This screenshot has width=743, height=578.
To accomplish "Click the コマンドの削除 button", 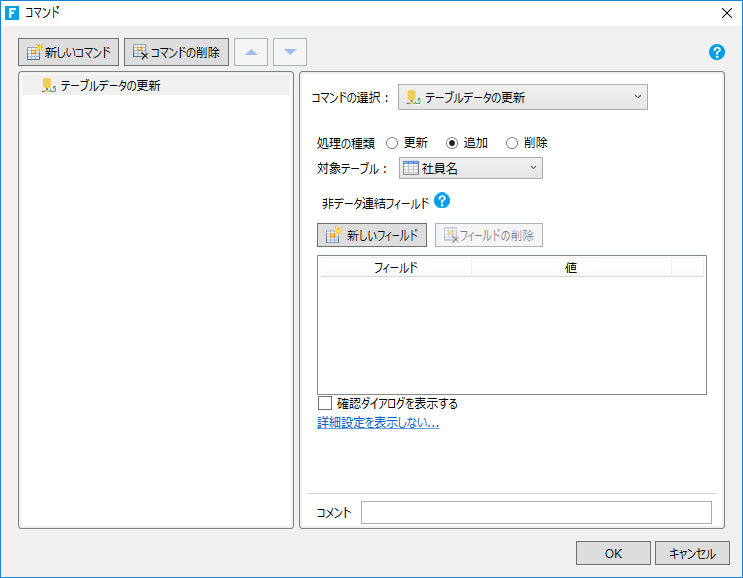I will point(176,52).
